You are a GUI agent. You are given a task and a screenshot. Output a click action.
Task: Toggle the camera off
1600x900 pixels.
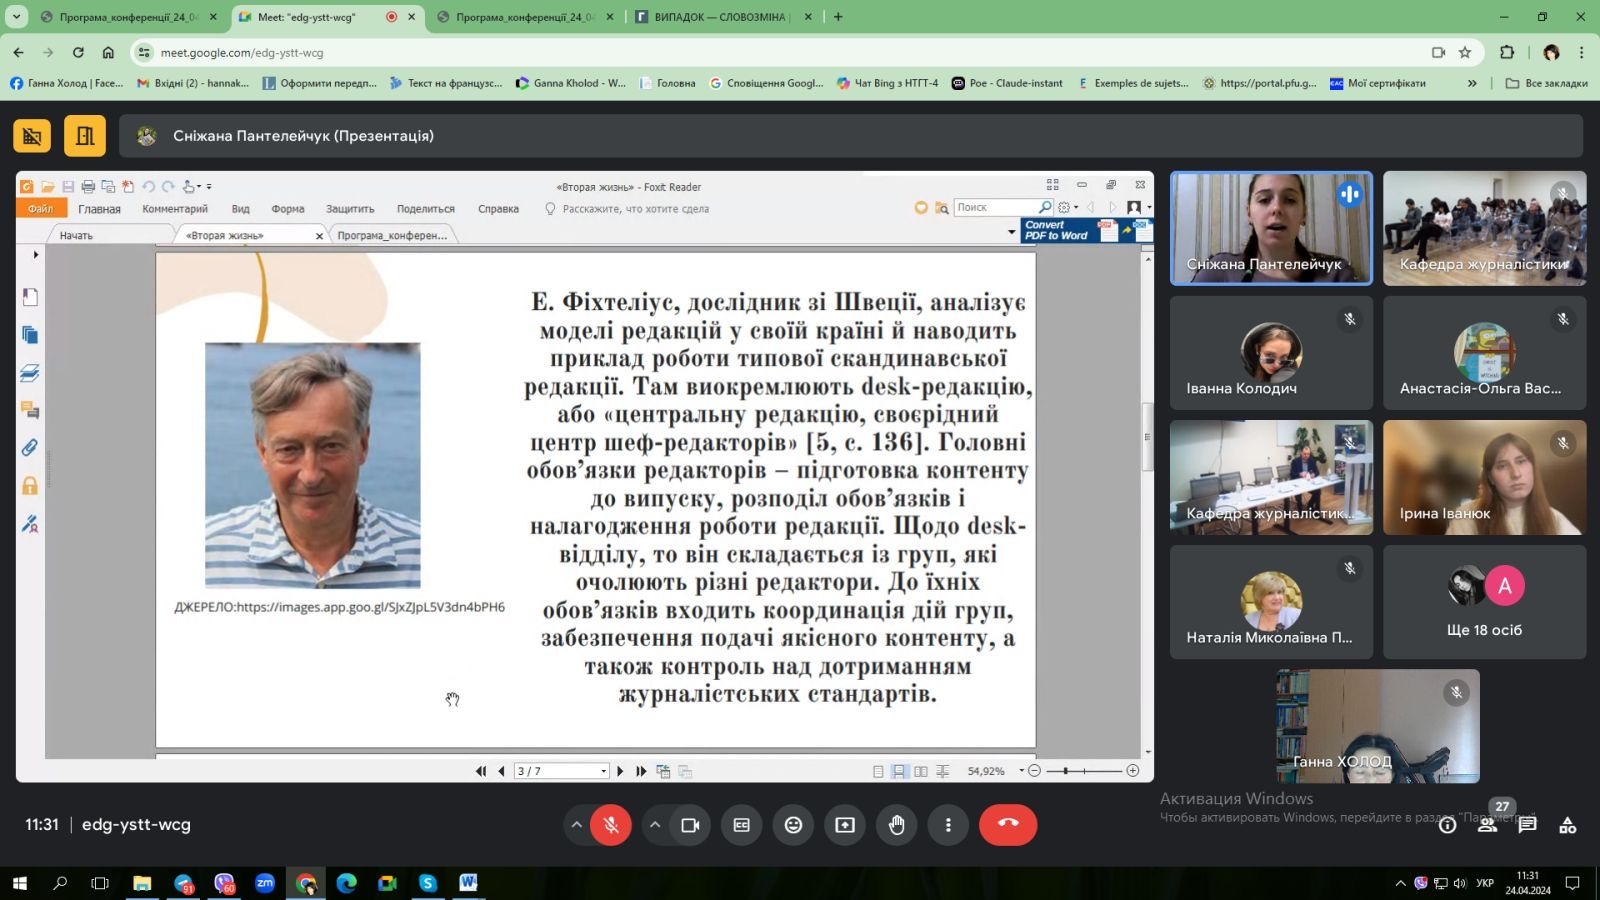click(690, 825)
